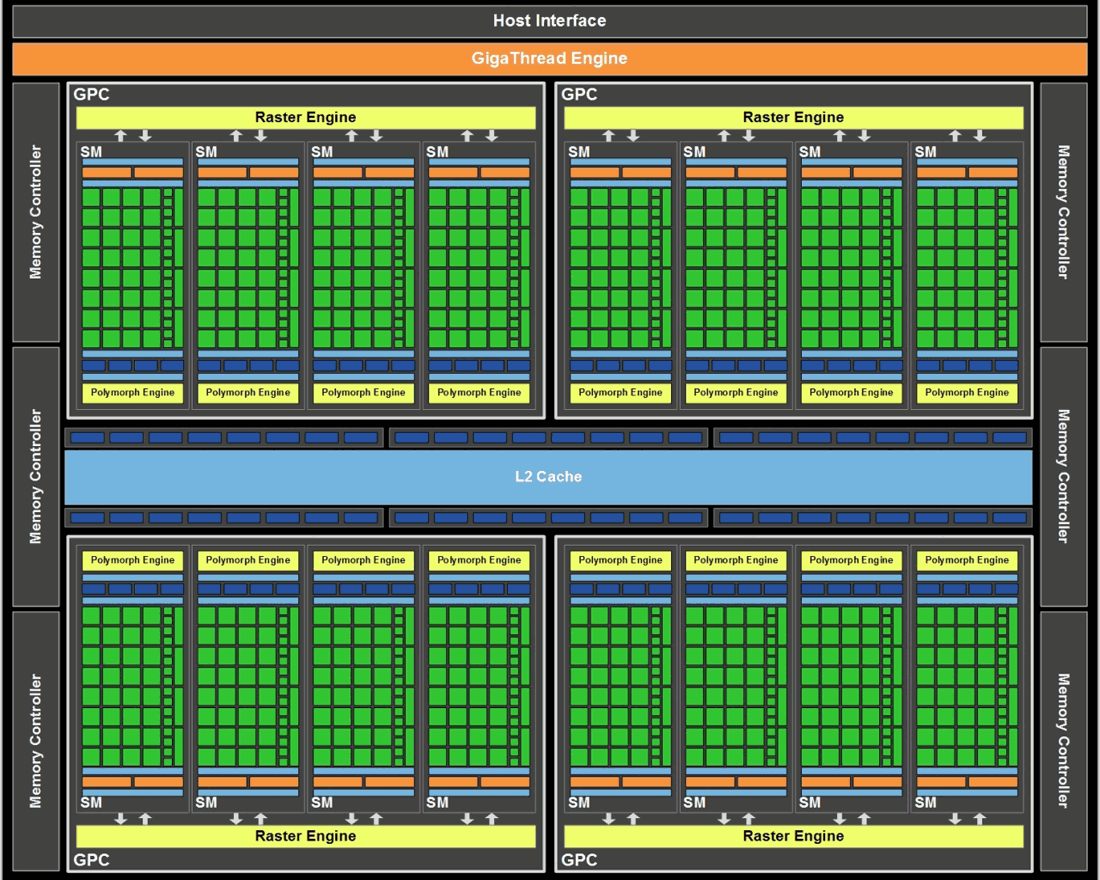1100x880 pixels.
Task: Click the Raster Engine in the top-right GPC
Action: click(x=793, y=118)
